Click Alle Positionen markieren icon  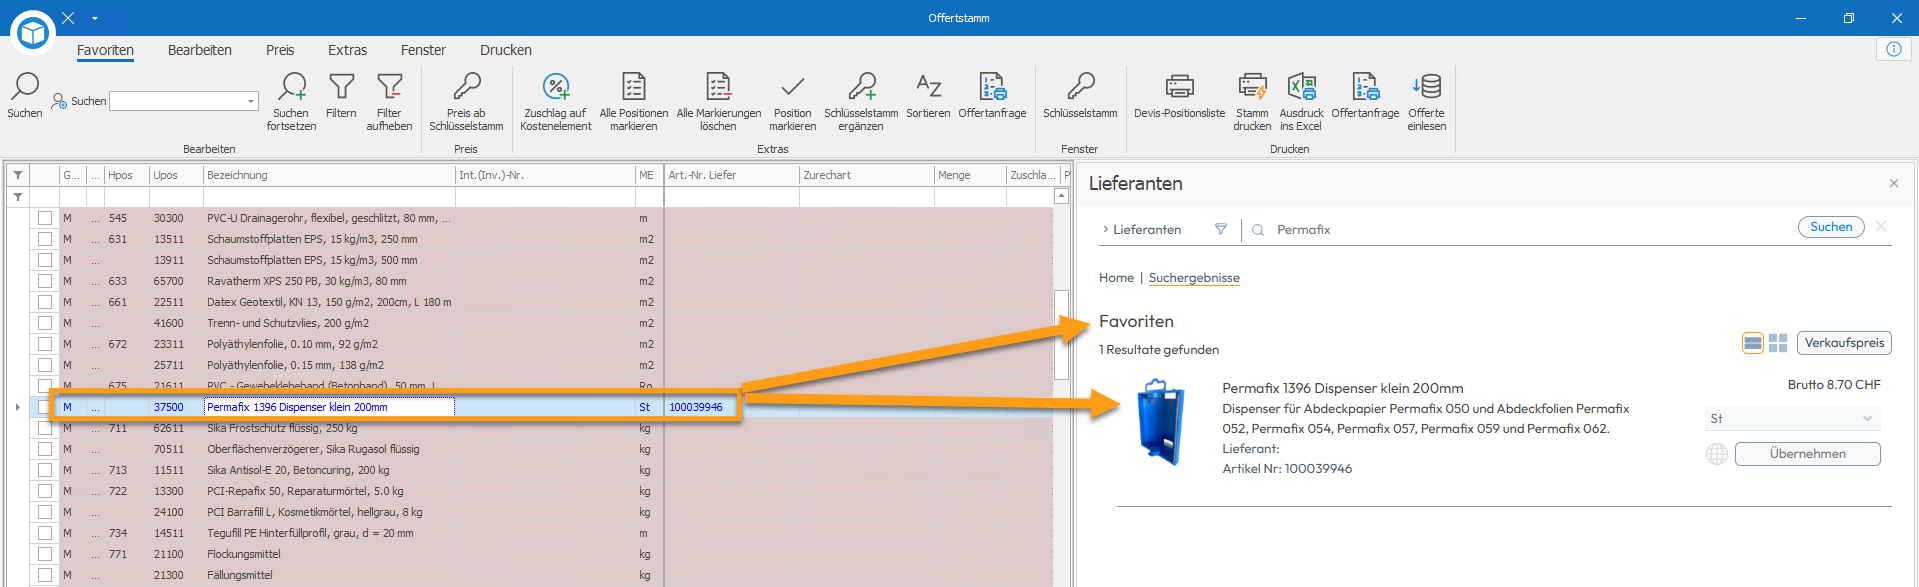click(x=634, y=87)
